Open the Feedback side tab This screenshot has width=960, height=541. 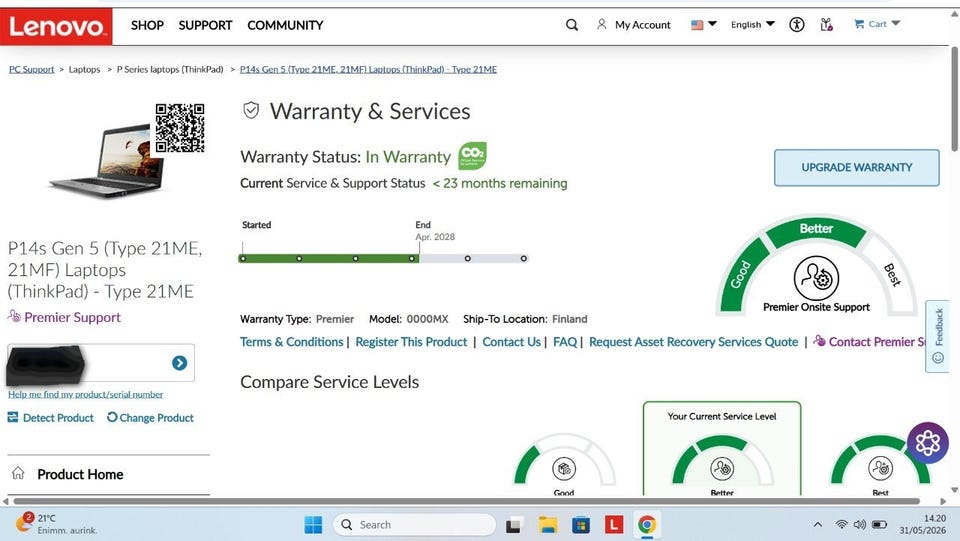937,336
